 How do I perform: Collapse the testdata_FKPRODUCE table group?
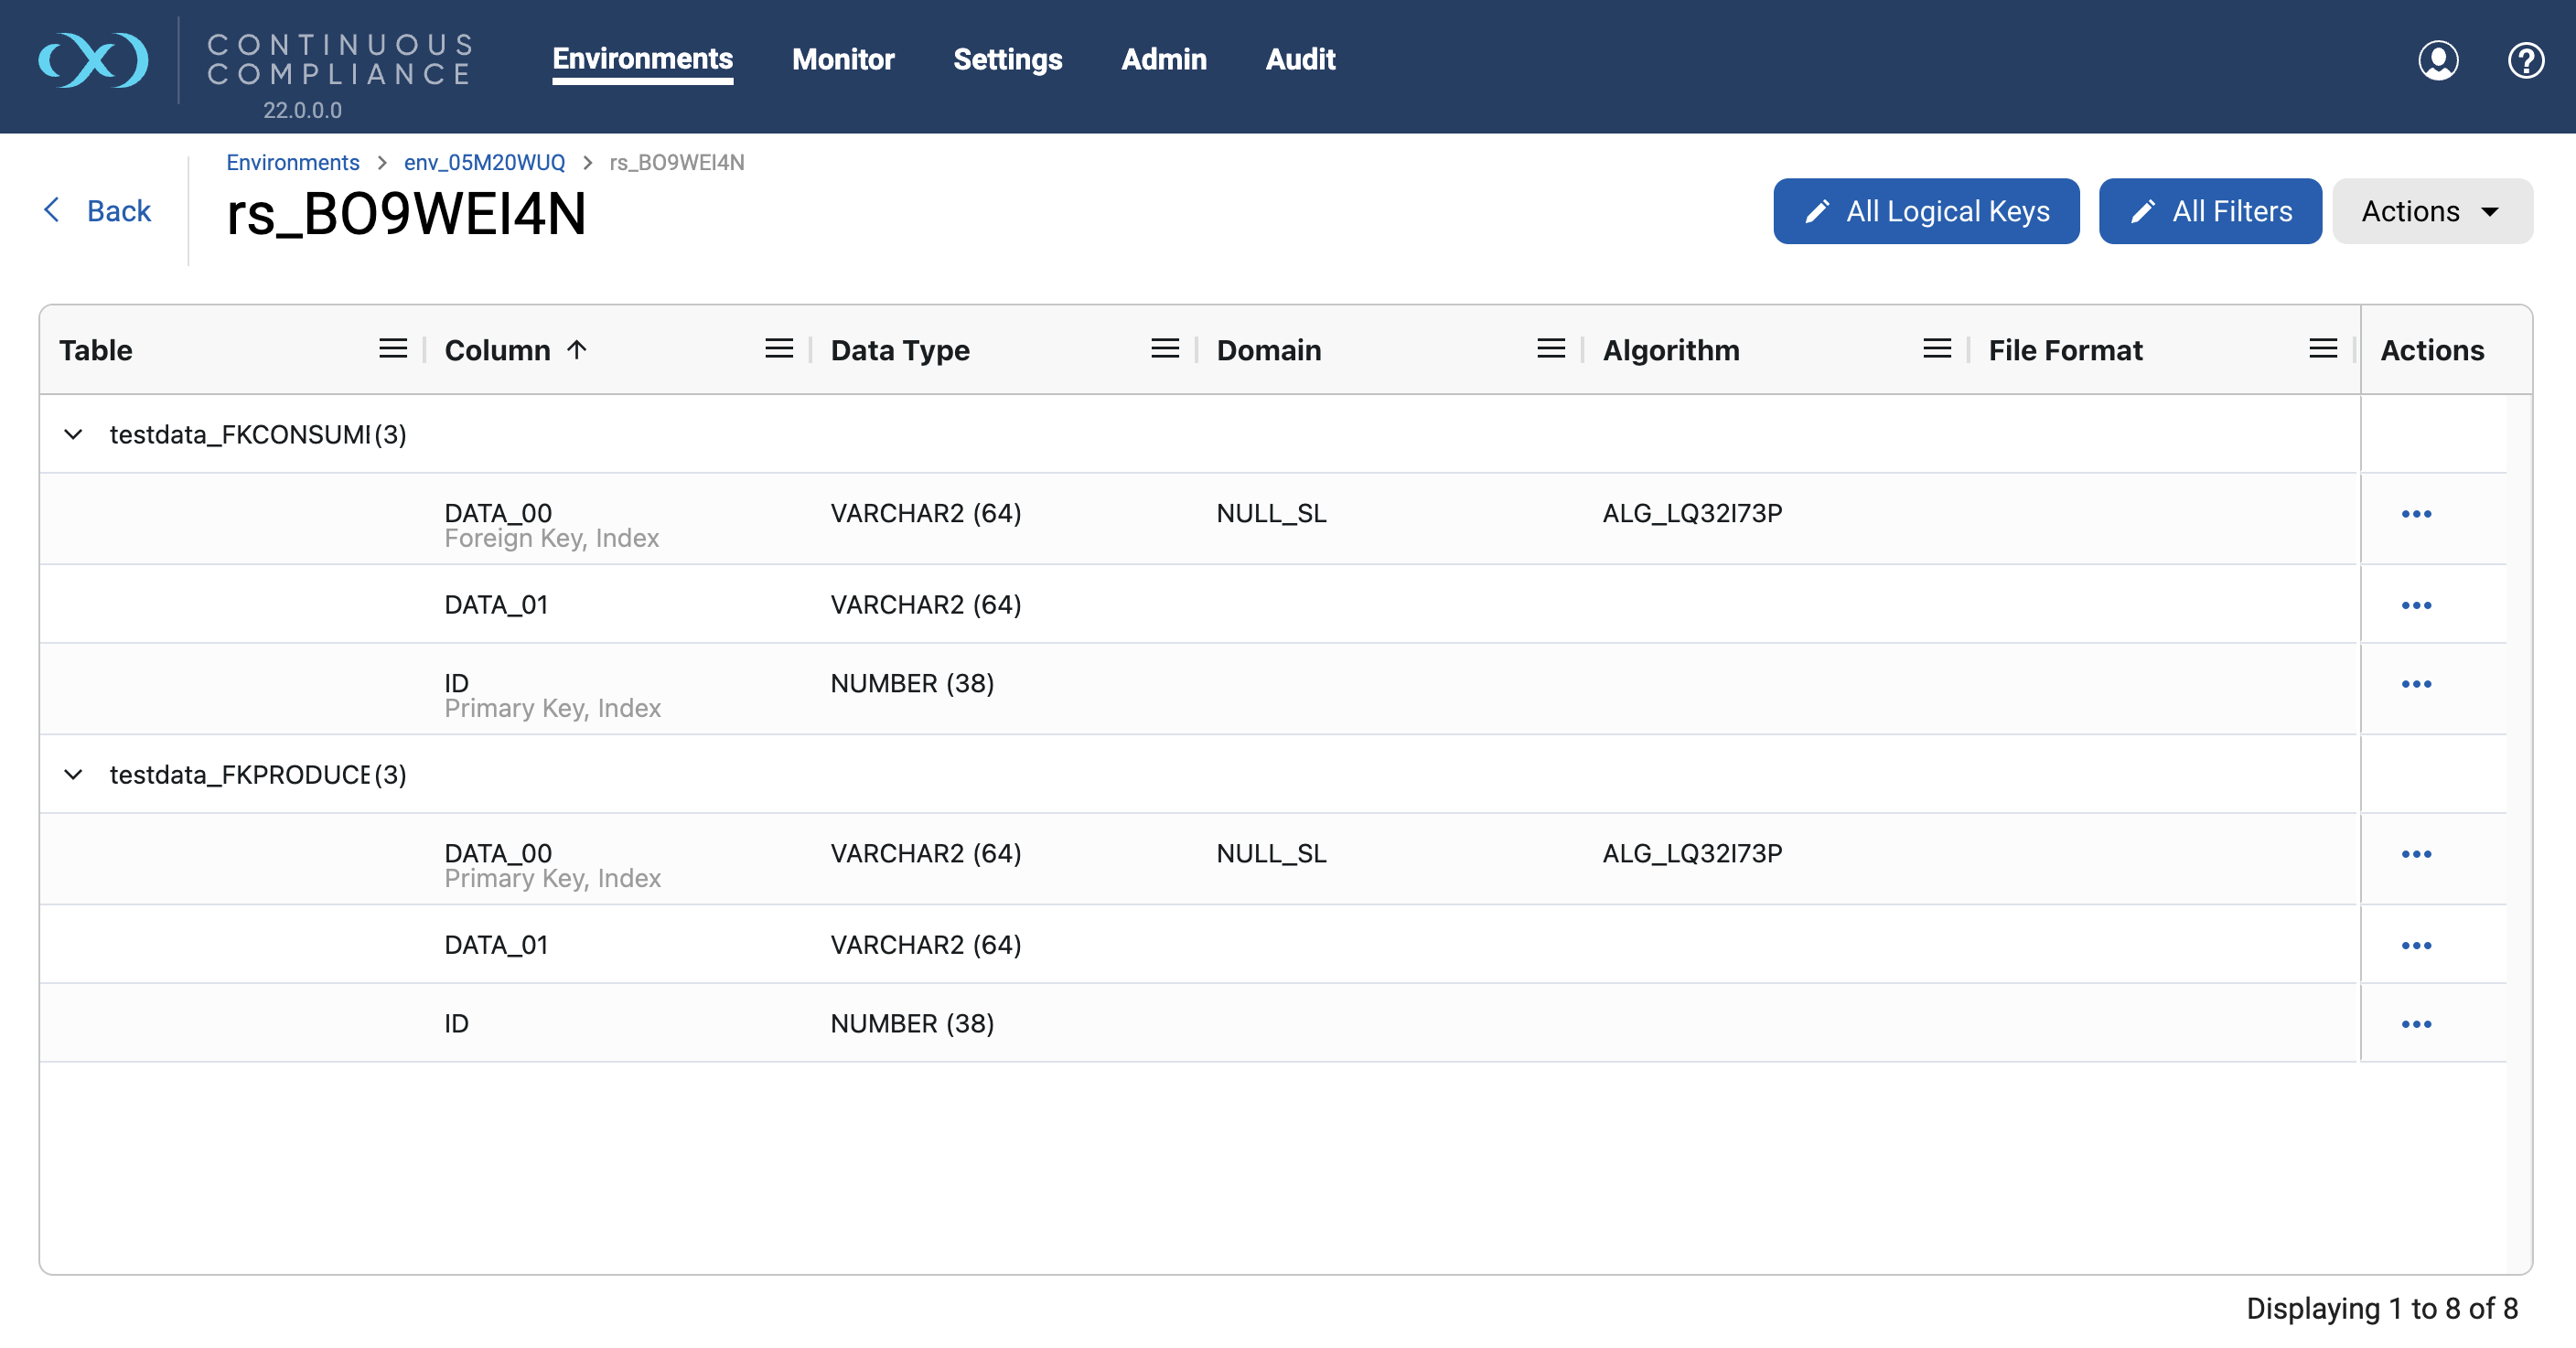click(73, 774)
